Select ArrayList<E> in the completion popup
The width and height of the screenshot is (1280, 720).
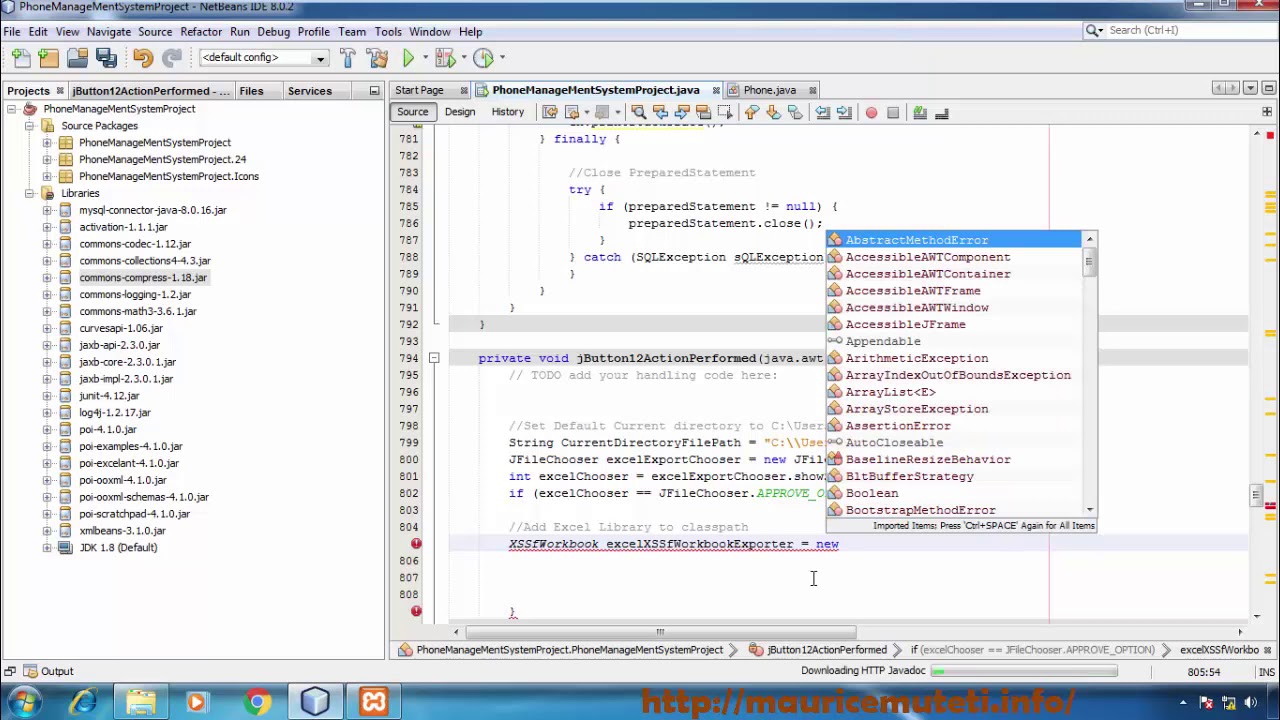click(953, 392)
